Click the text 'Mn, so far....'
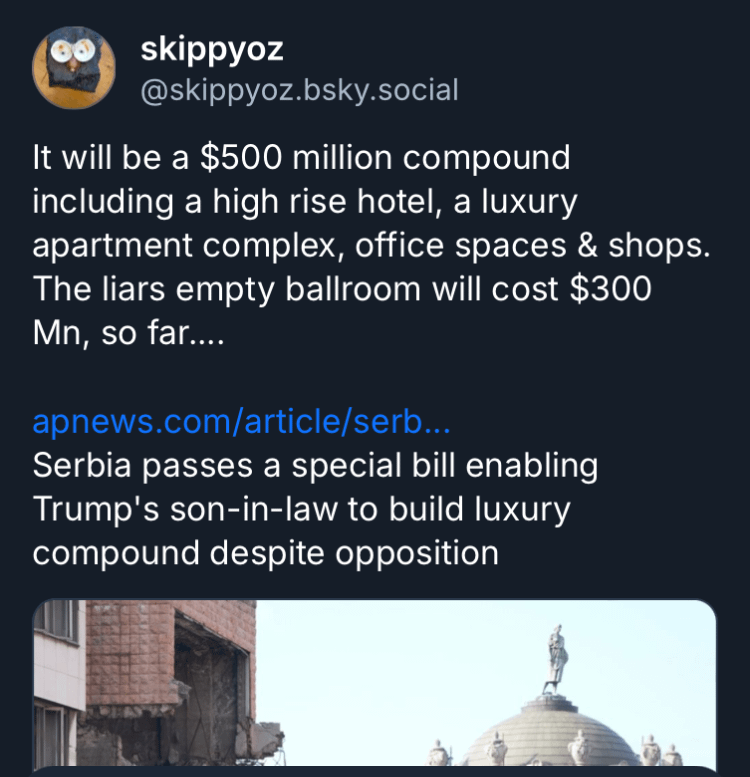The image size is (750, 777). (x=129, y=334)
